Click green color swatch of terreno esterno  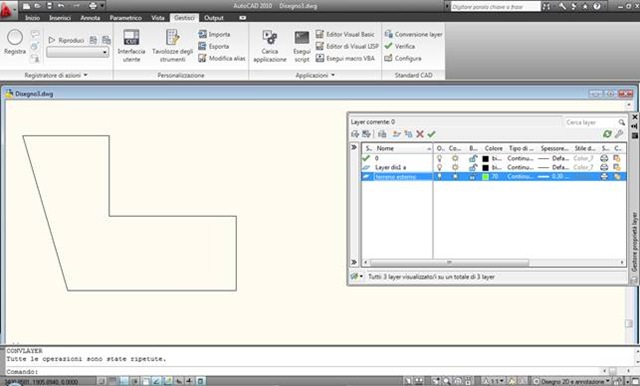[485, 177]
